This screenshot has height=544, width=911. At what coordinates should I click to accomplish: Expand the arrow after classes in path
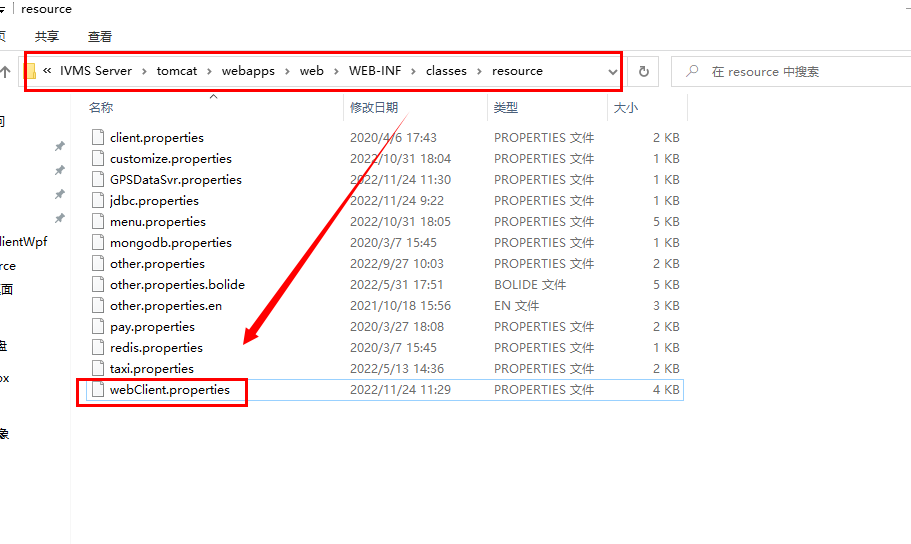479,71
